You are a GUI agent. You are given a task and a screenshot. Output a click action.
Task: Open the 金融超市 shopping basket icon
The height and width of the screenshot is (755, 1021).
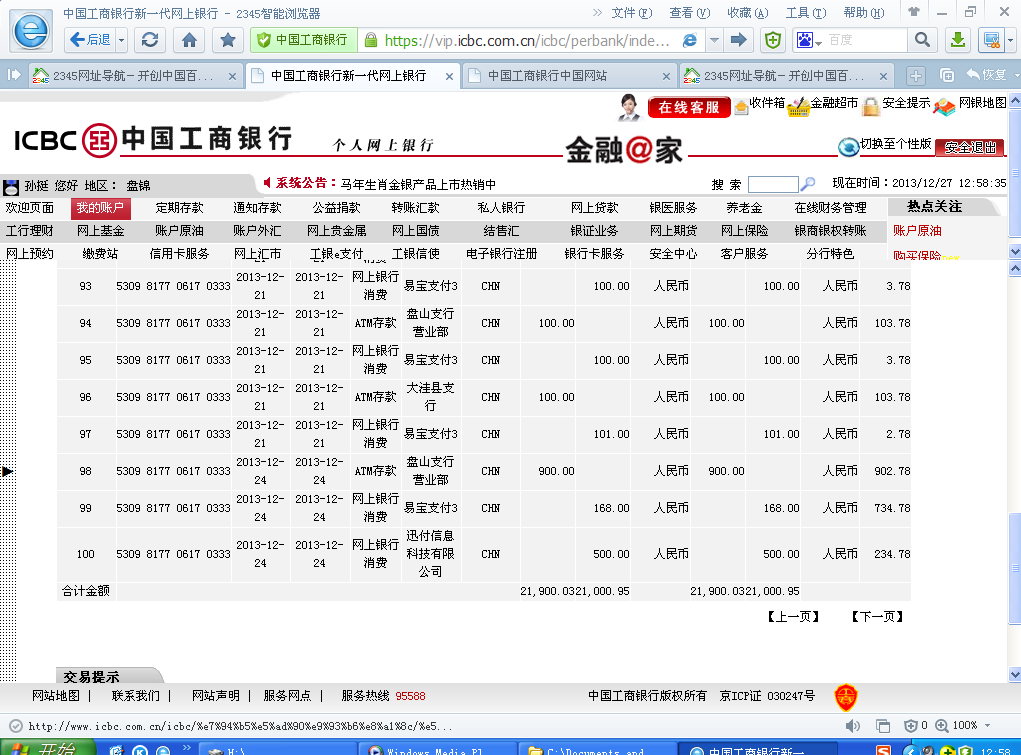[798, 107]
